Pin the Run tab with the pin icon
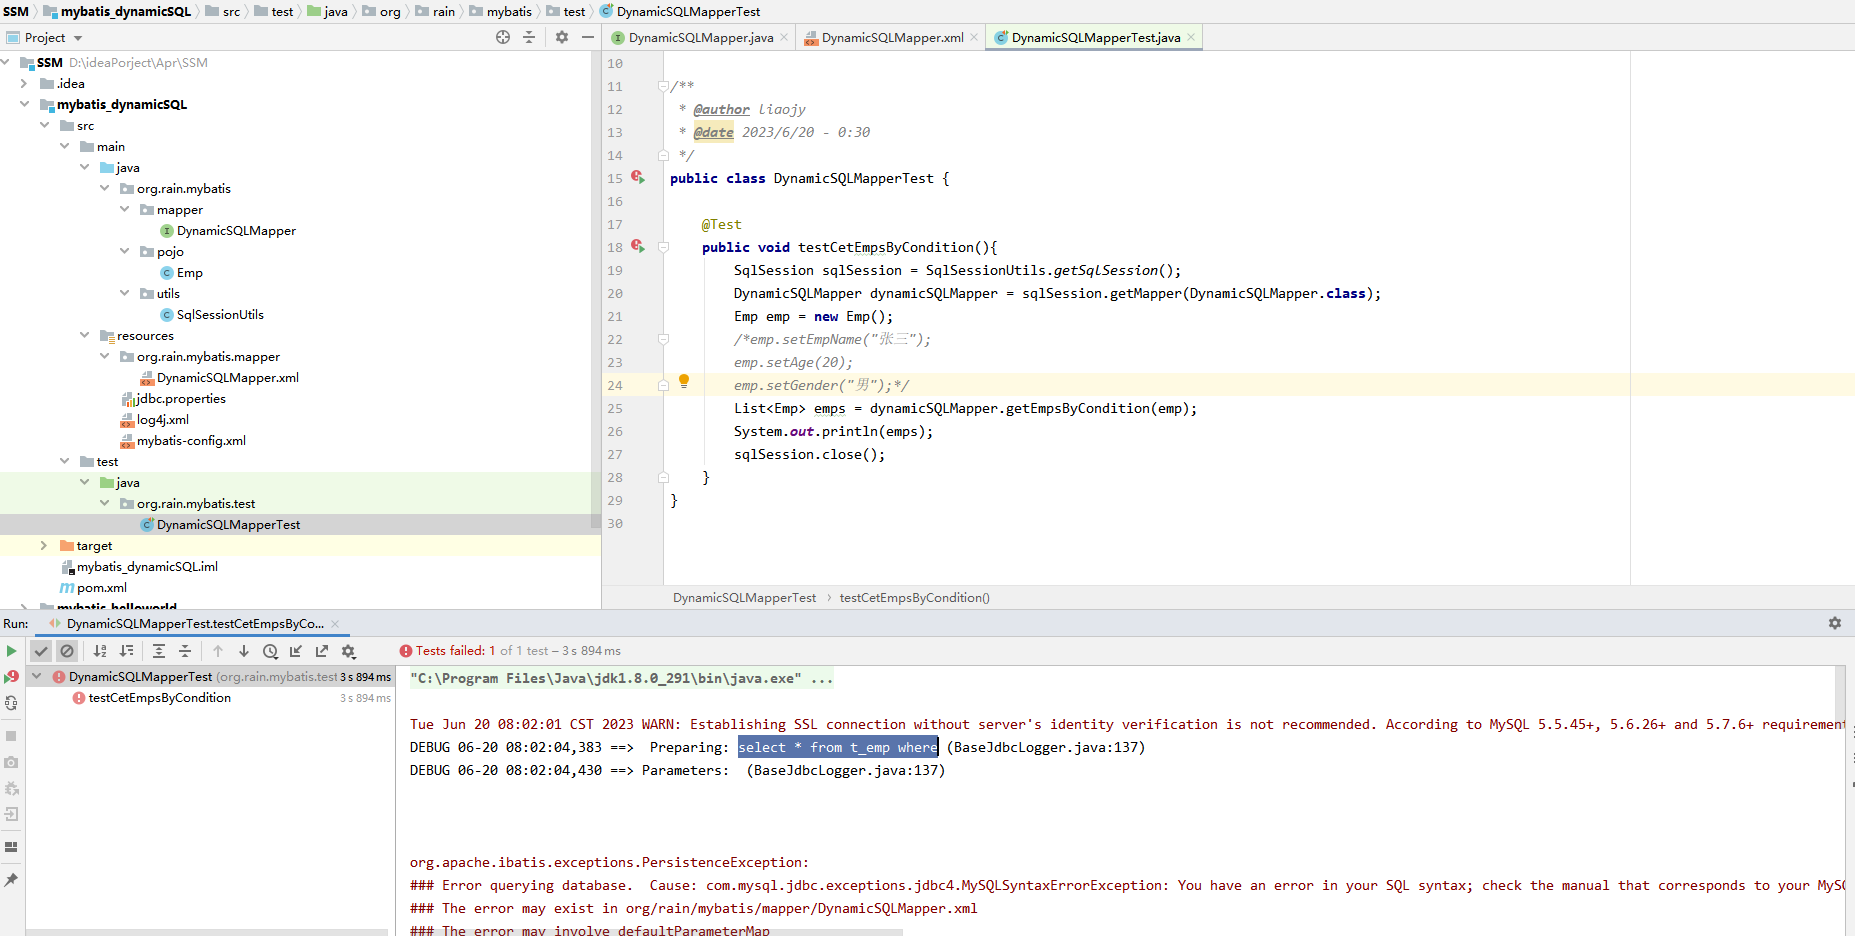 click(x=11, y=880)
